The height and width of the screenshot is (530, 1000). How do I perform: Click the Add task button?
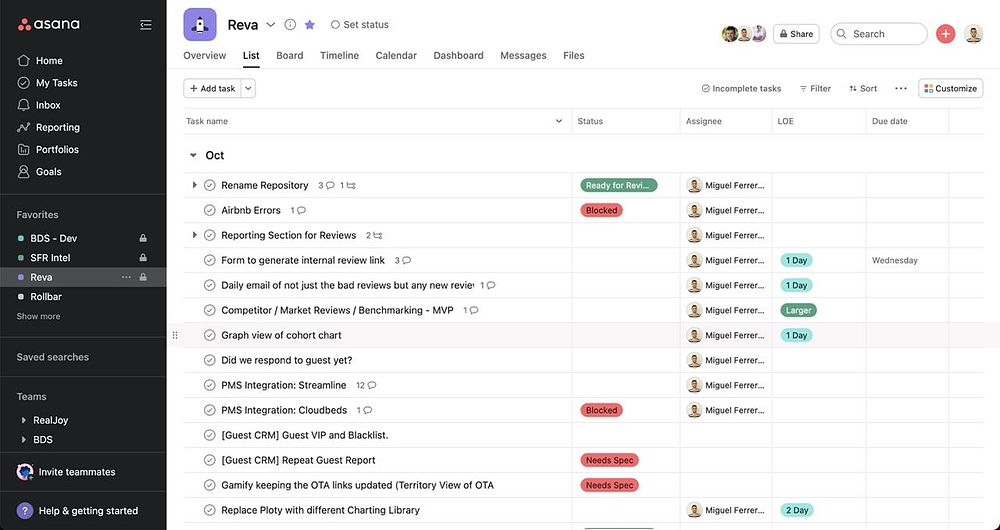212,89
